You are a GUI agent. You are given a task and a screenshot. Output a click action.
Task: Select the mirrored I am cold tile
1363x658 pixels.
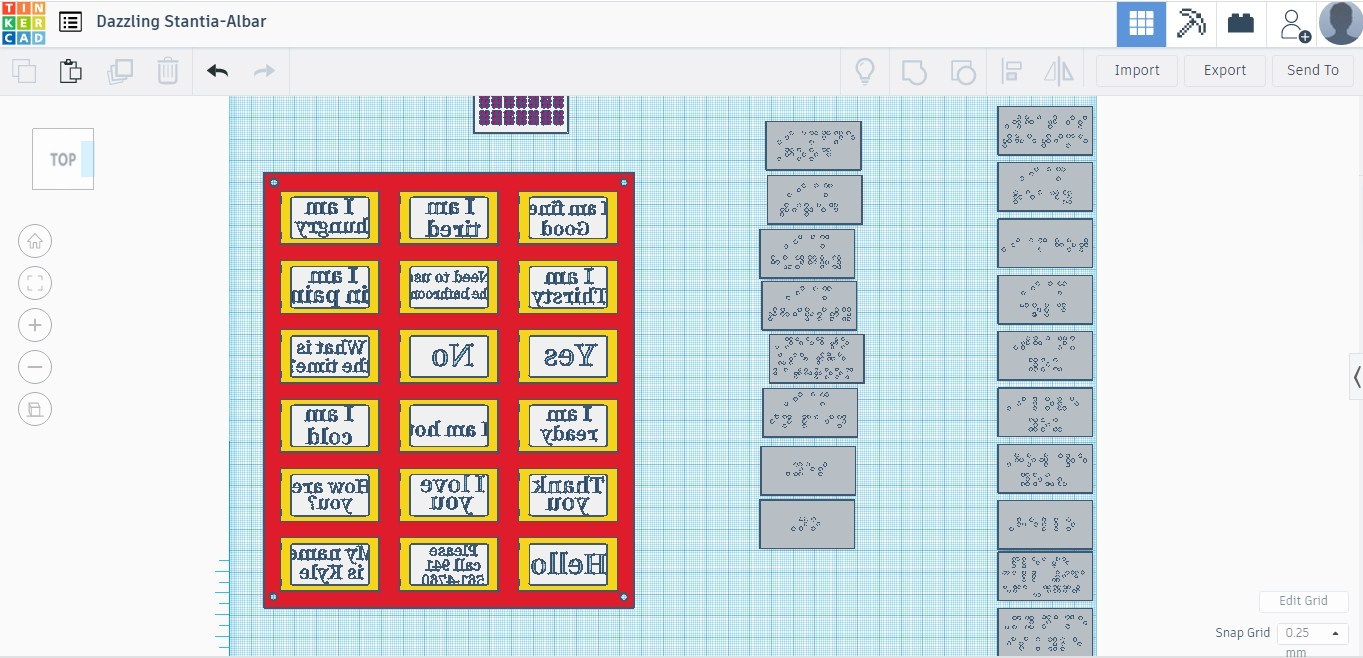[x=330, y=425]
